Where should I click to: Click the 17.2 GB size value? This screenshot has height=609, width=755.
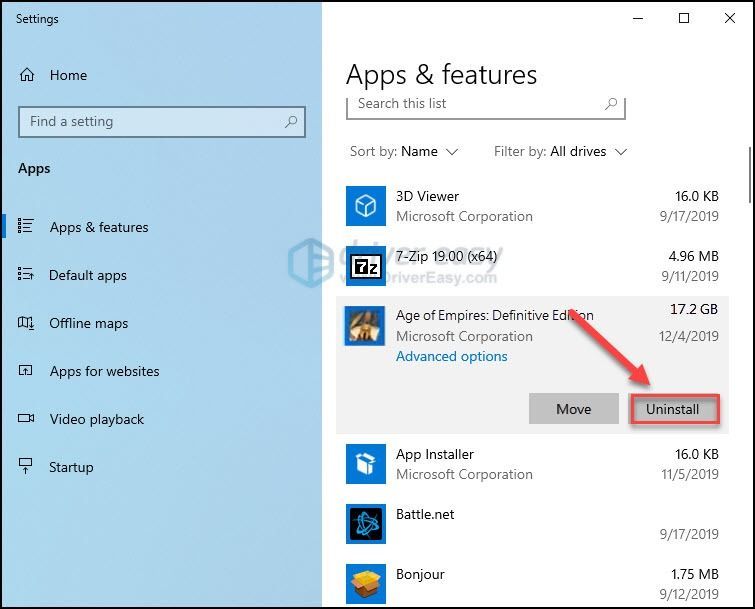pyautogui.click(x=694, y=309)
